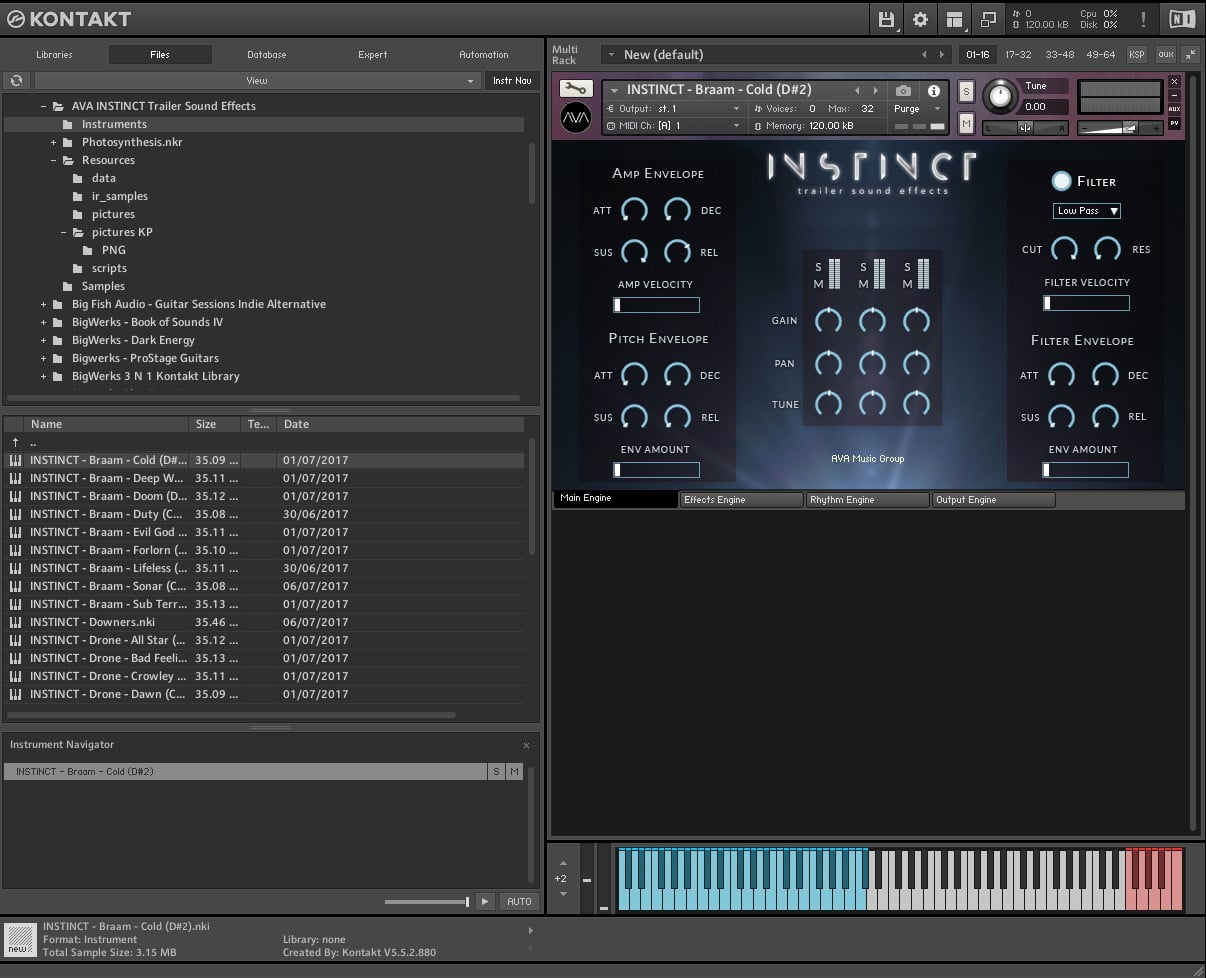Viewport: 1206px width, 978px height.
Task: Go to the previous multi preset
Action: (x=924, y=55)
